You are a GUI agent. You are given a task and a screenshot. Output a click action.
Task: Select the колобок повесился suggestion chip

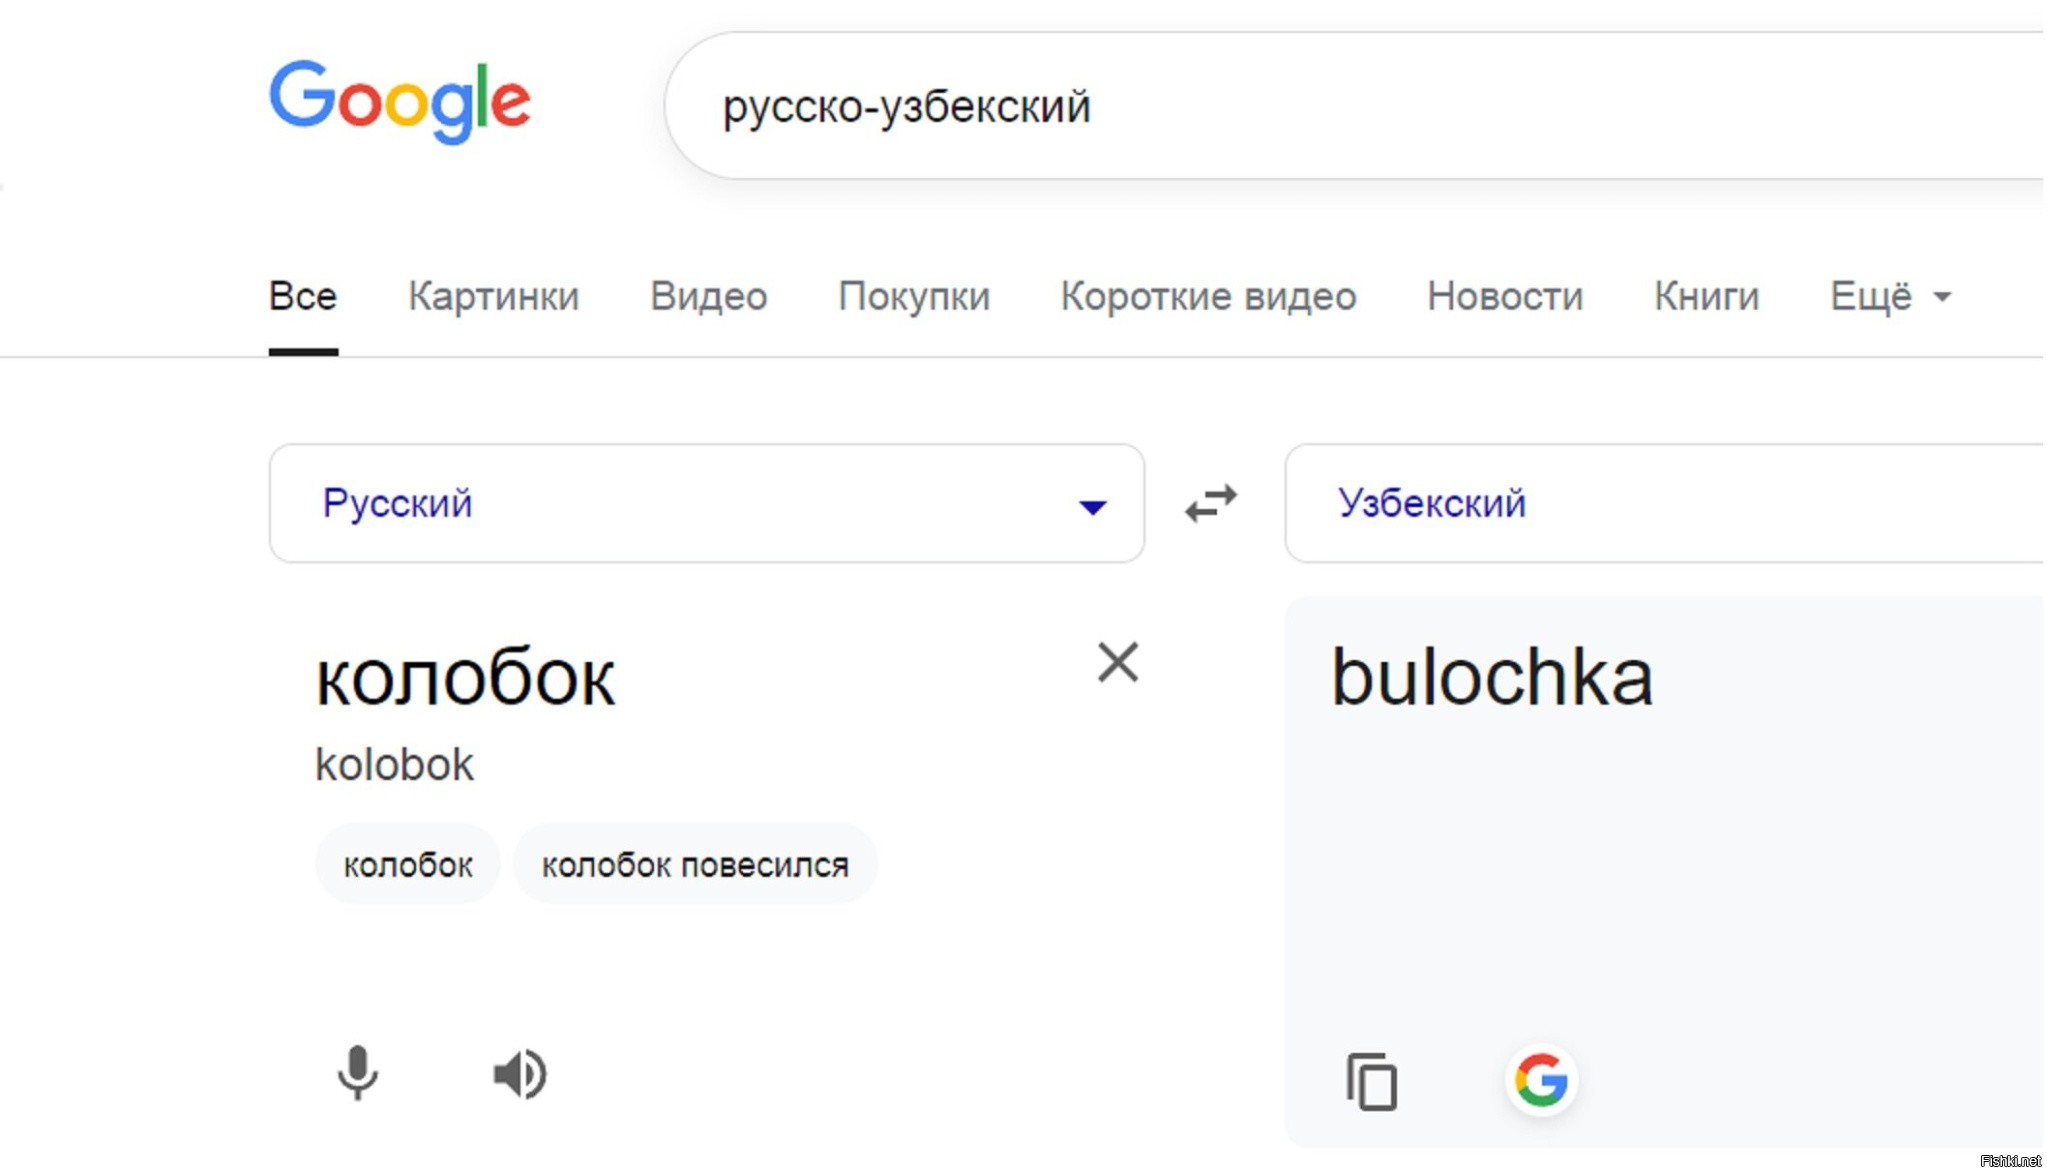[x=695, y=864]
